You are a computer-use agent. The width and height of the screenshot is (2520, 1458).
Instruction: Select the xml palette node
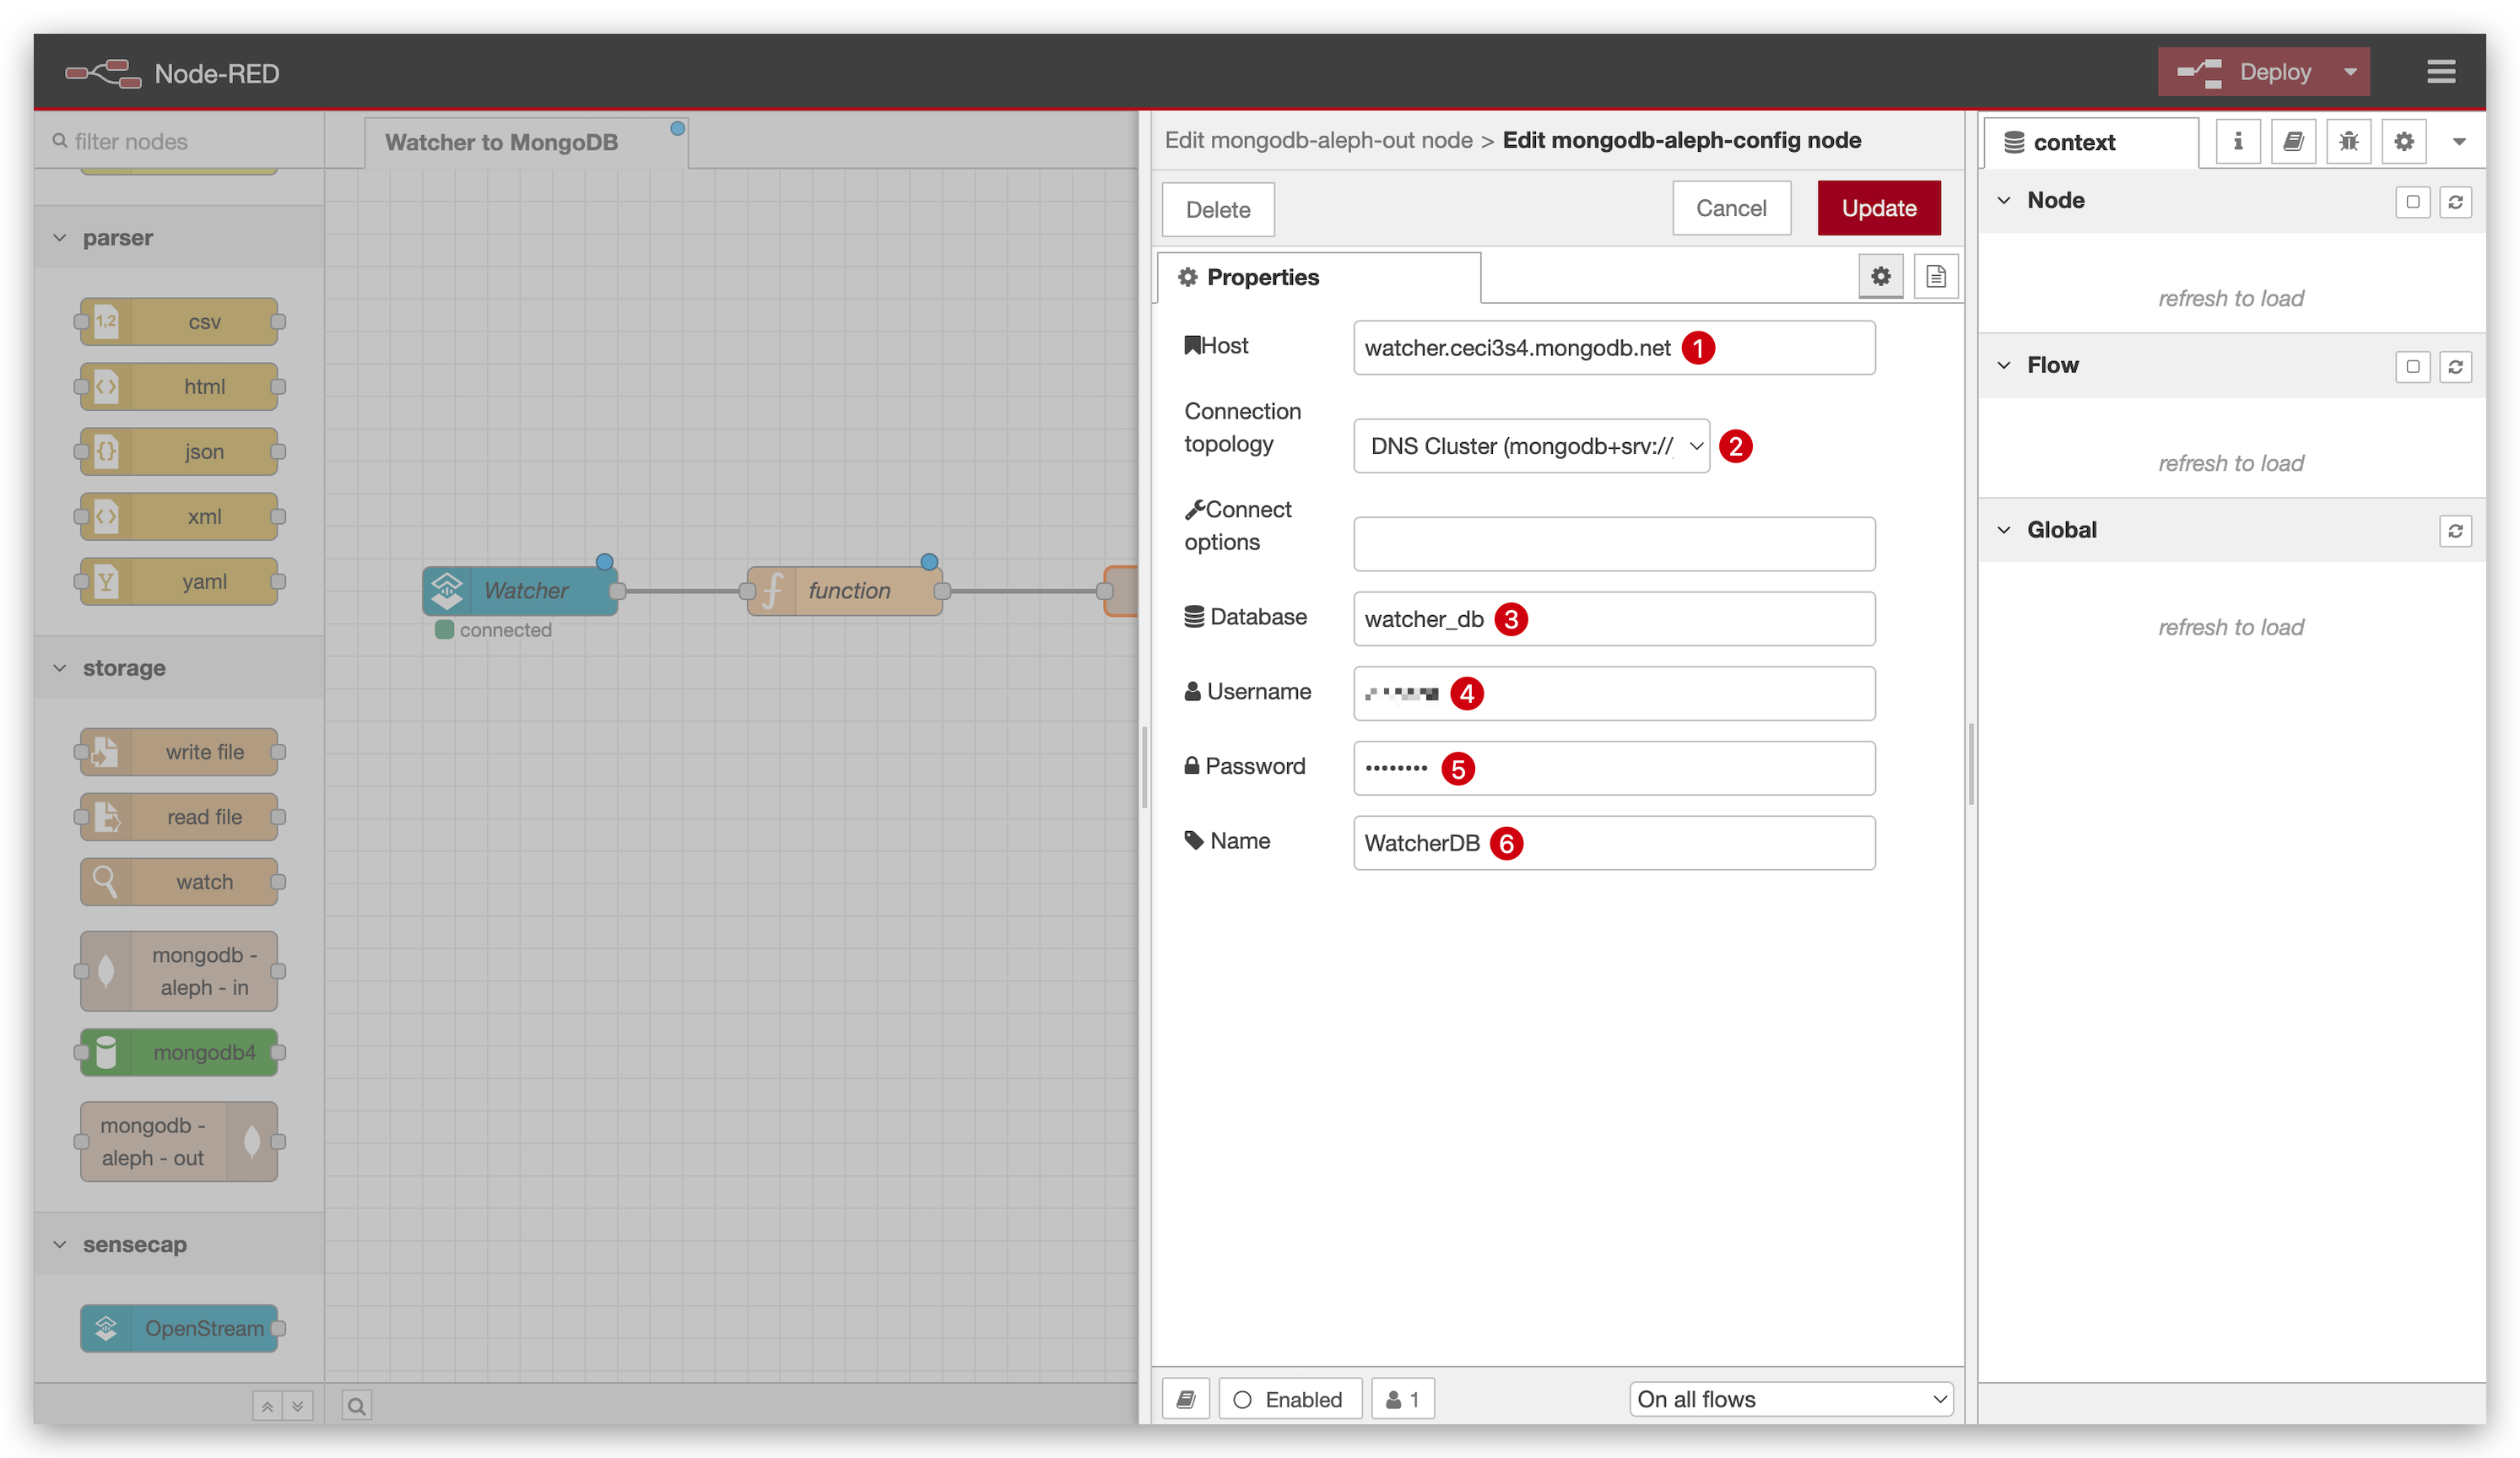click(x=179, y=516)
